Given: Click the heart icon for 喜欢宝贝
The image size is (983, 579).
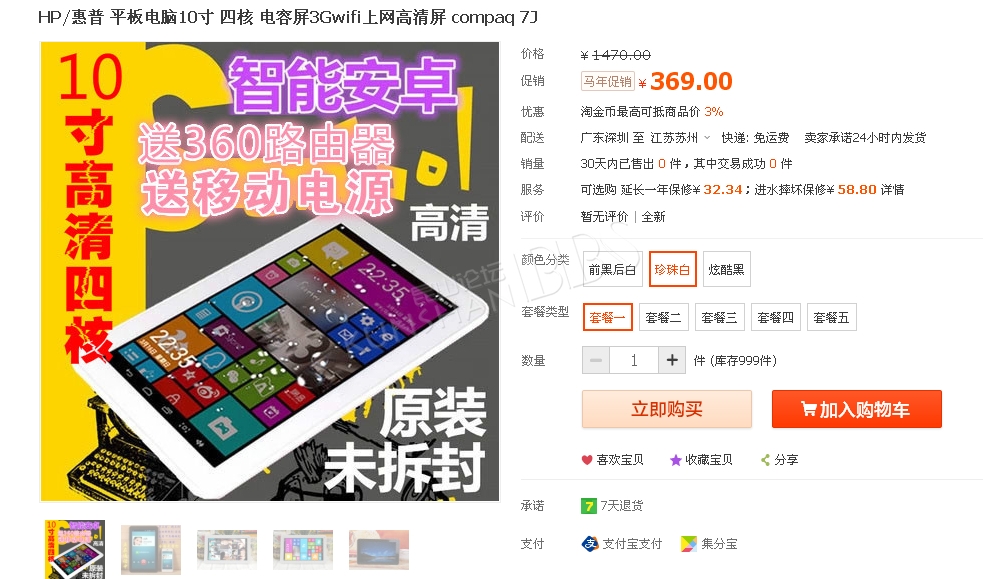Looking at the screenshot, I should pos(587,460).
